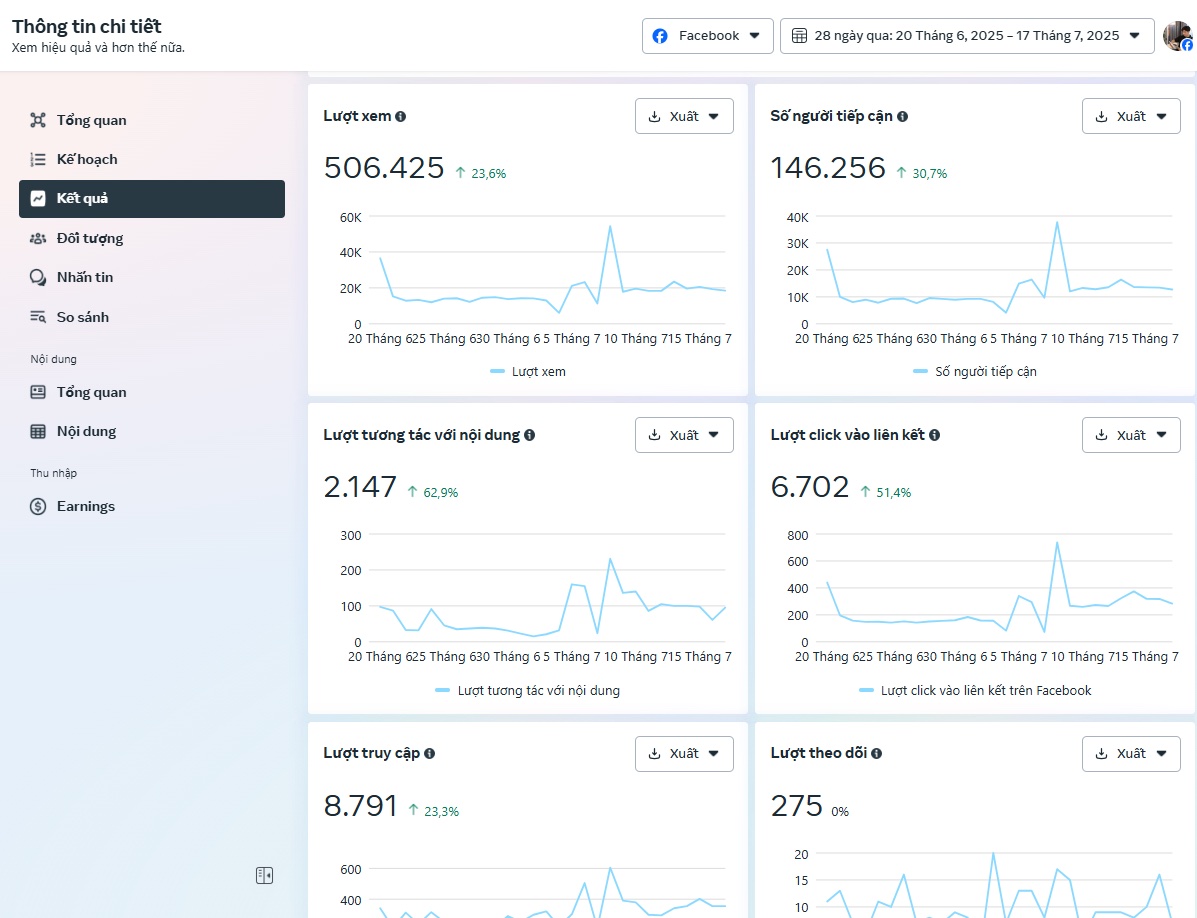Image resolution: width=1197 pixels, height=918 pixels.
Task: Click the 275 follows total
Action: 797,806
